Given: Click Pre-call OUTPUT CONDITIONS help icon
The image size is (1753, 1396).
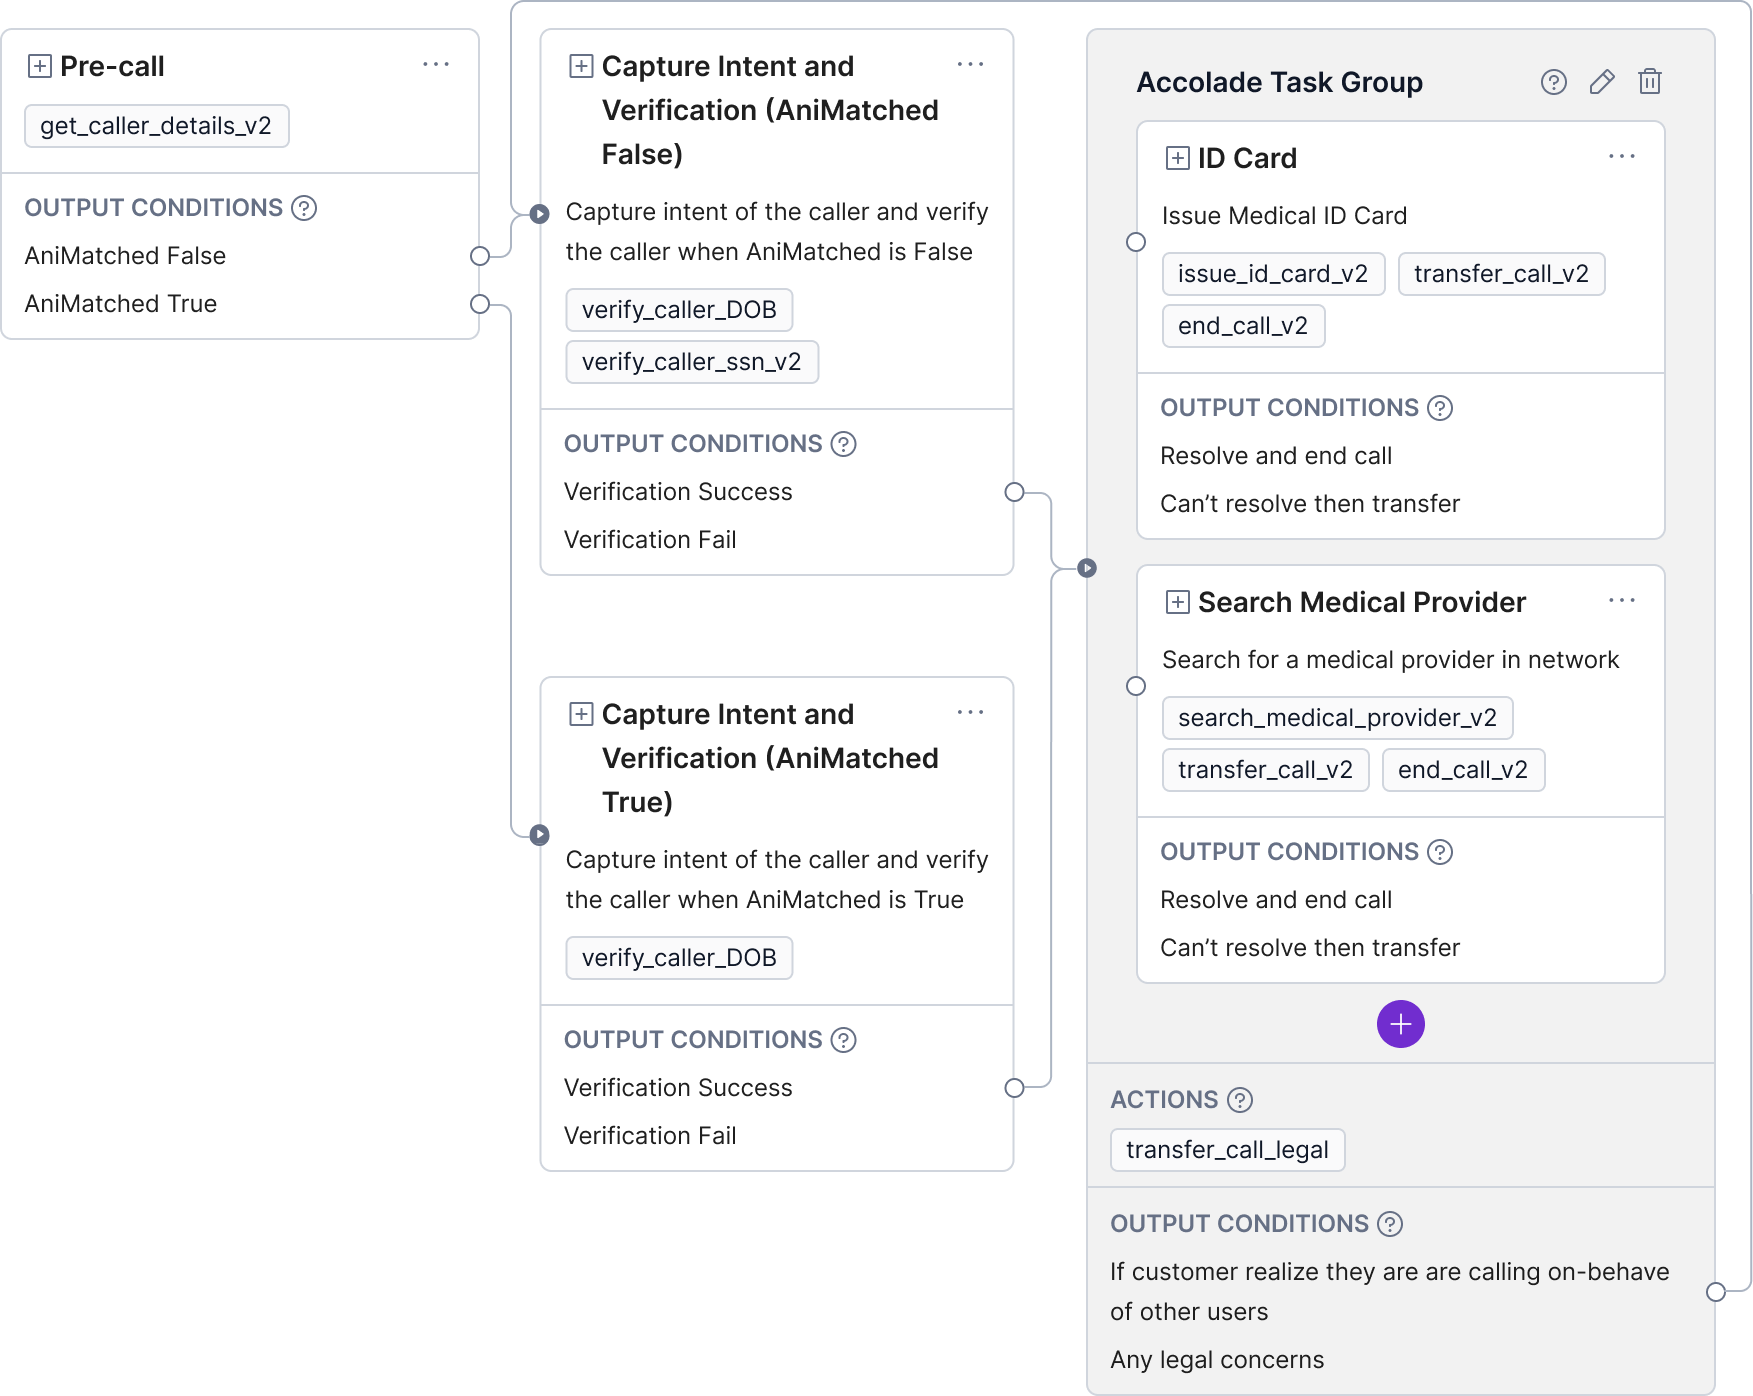Looking at the screenshot, I should tap(304, 208).
